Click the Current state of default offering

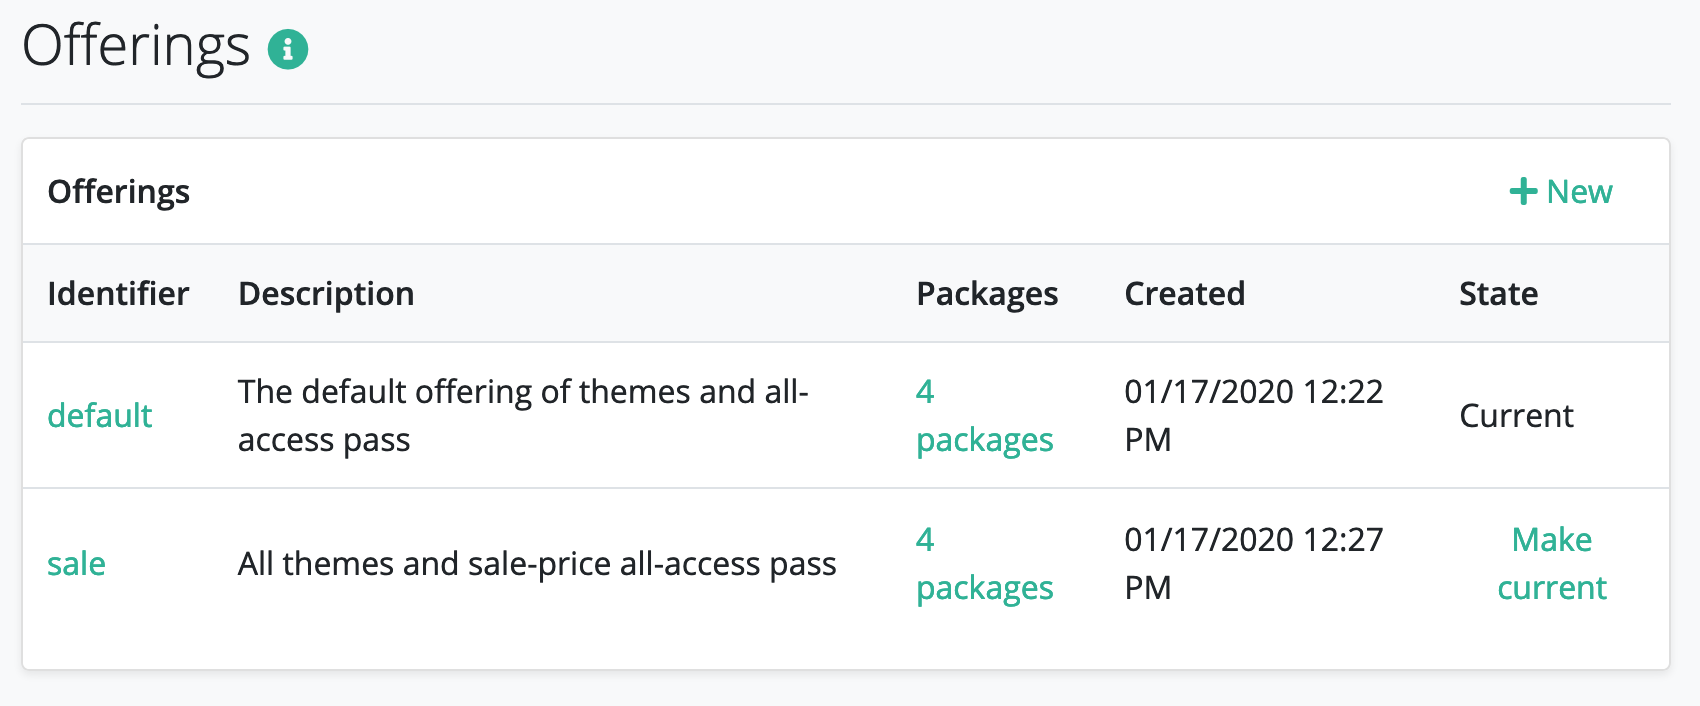(x=1516, y=415)
